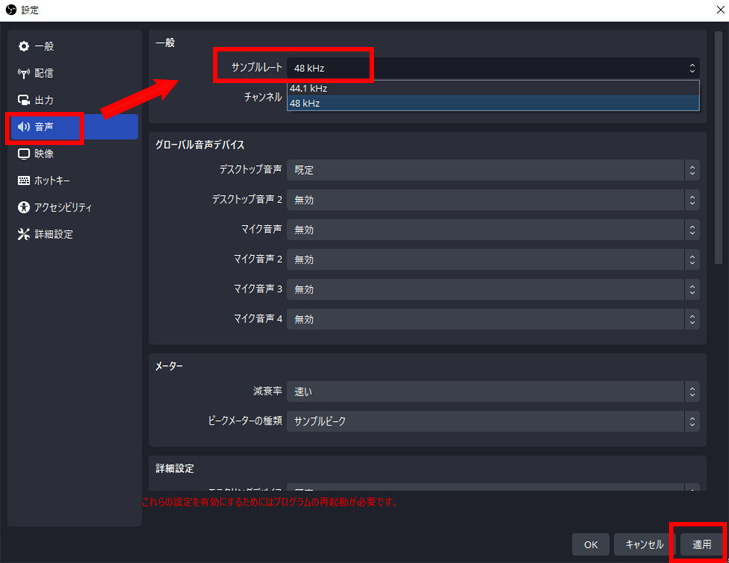Click the サンプルレート dropdown arrow
729x563 pixels.
692,68
